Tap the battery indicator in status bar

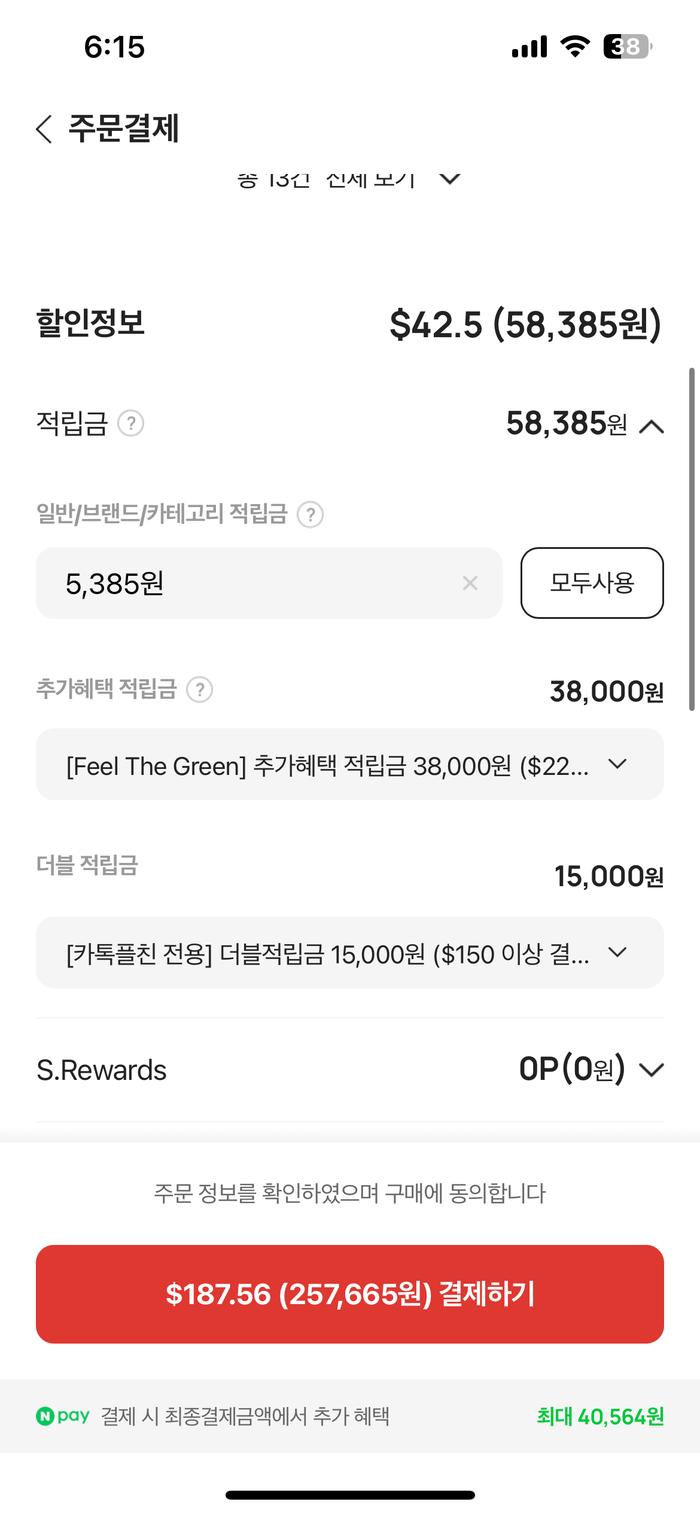(627, 47)
